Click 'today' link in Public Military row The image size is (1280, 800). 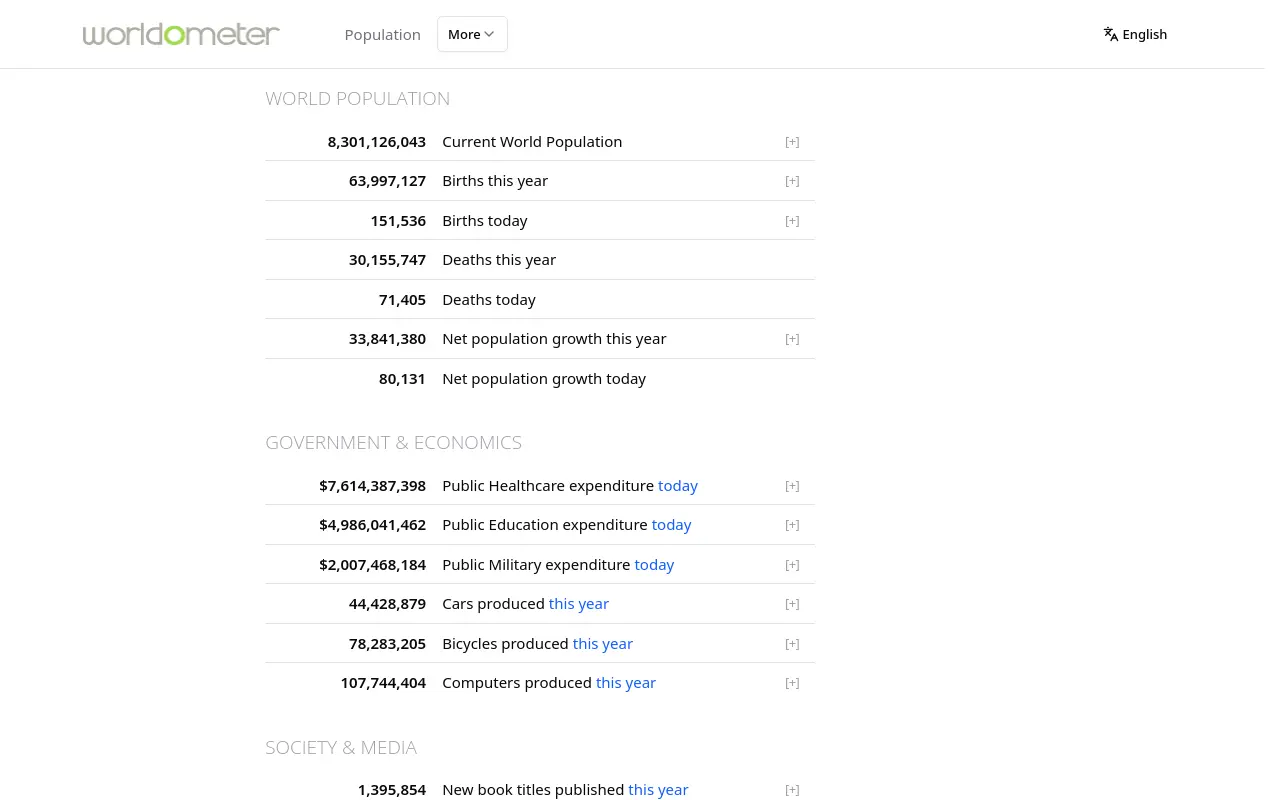(x=654, y=565)
